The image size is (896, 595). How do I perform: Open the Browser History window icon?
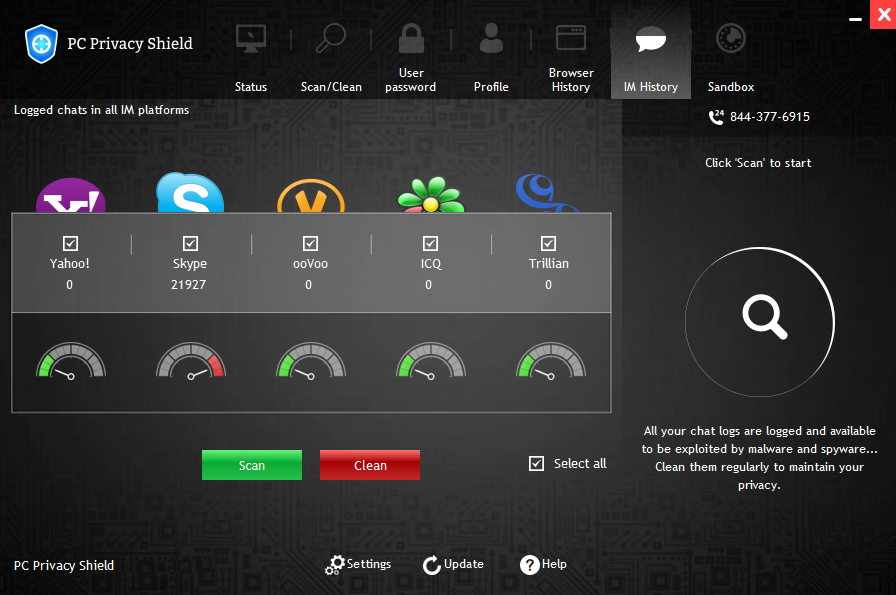pyautogui.click(x=571, y=38)
